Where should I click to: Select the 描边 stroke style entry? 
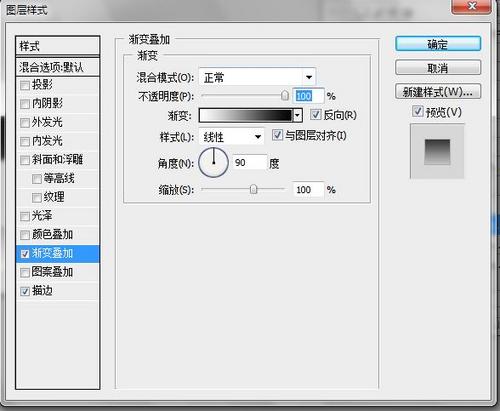click(x=57, y=291)
